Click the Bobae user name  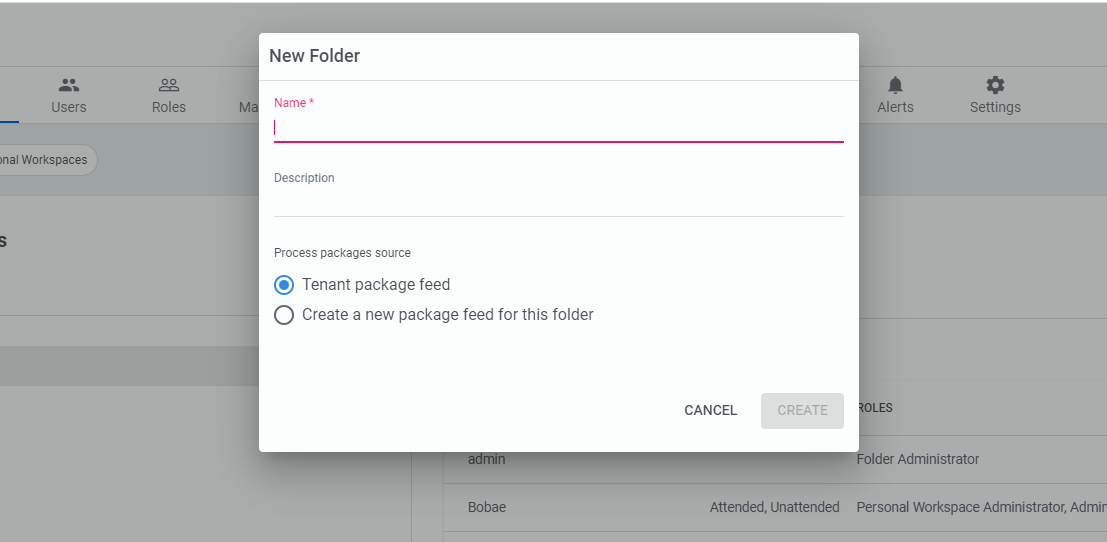tap(487, 507)
